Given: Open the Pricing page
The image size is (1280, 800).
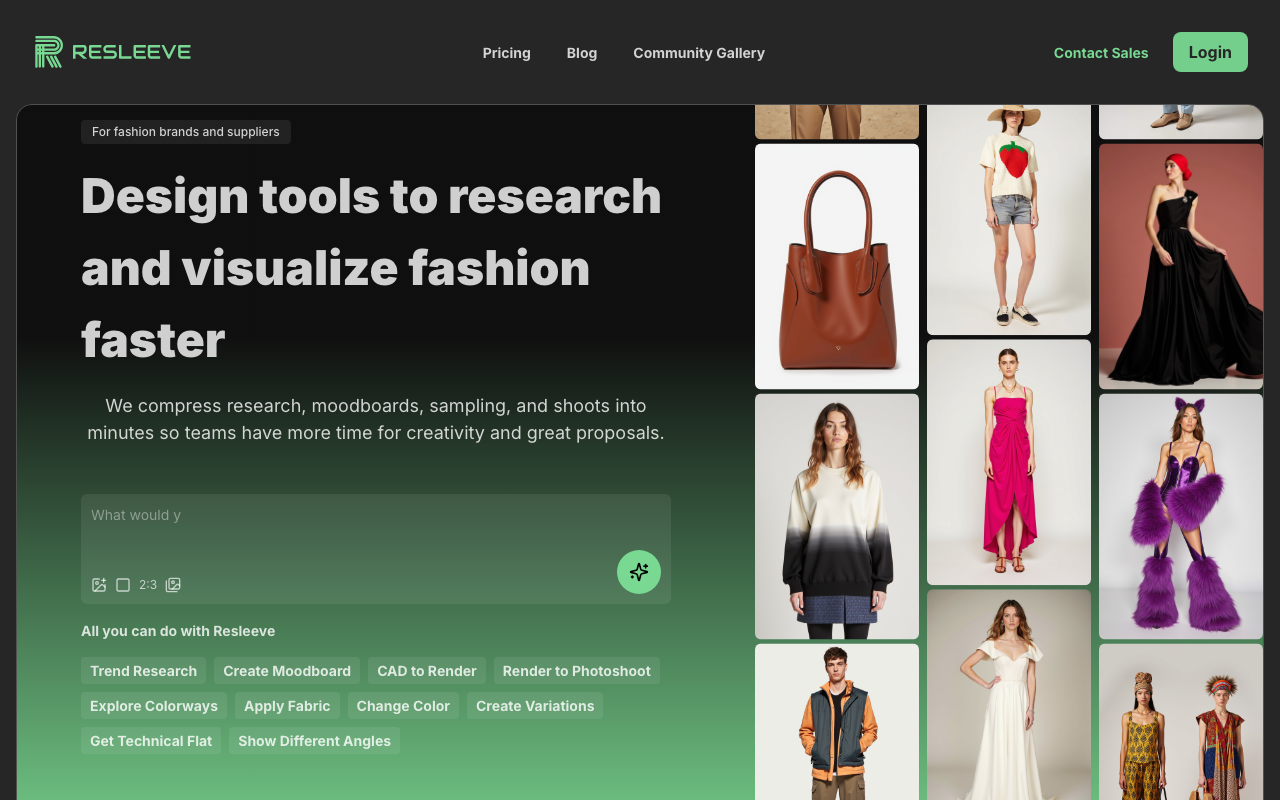Looking at the screenshot, I should [x=506, y=53].
